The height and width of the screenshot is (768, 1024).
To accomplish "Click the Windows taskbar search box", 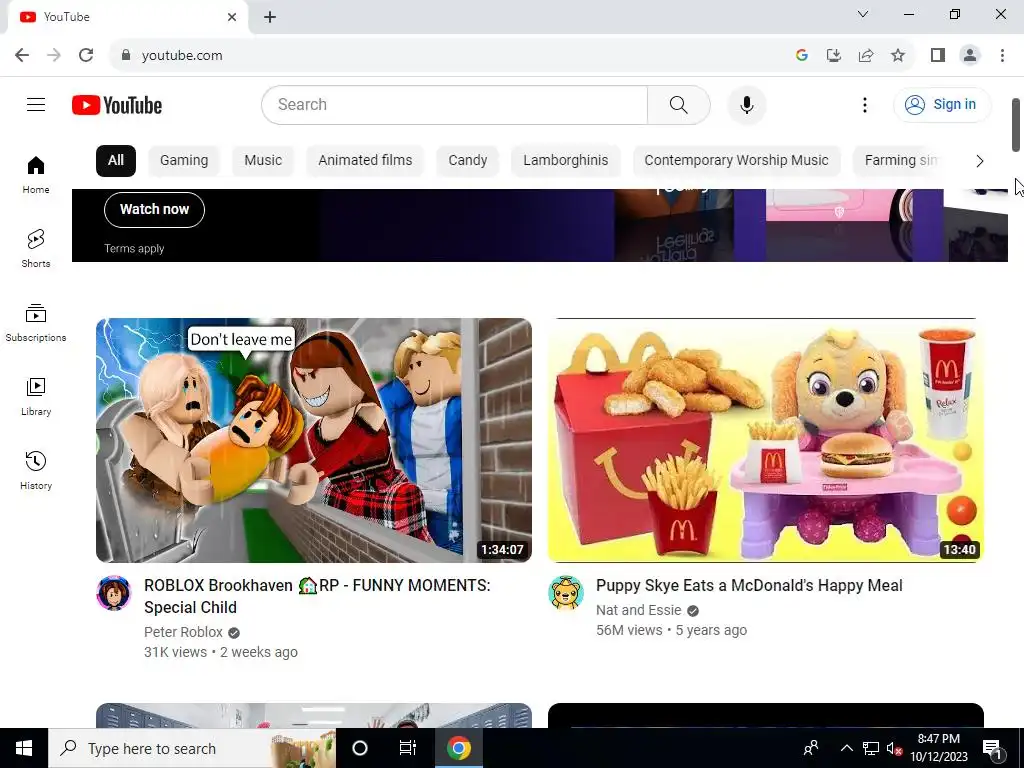I will tap(192, 748).
